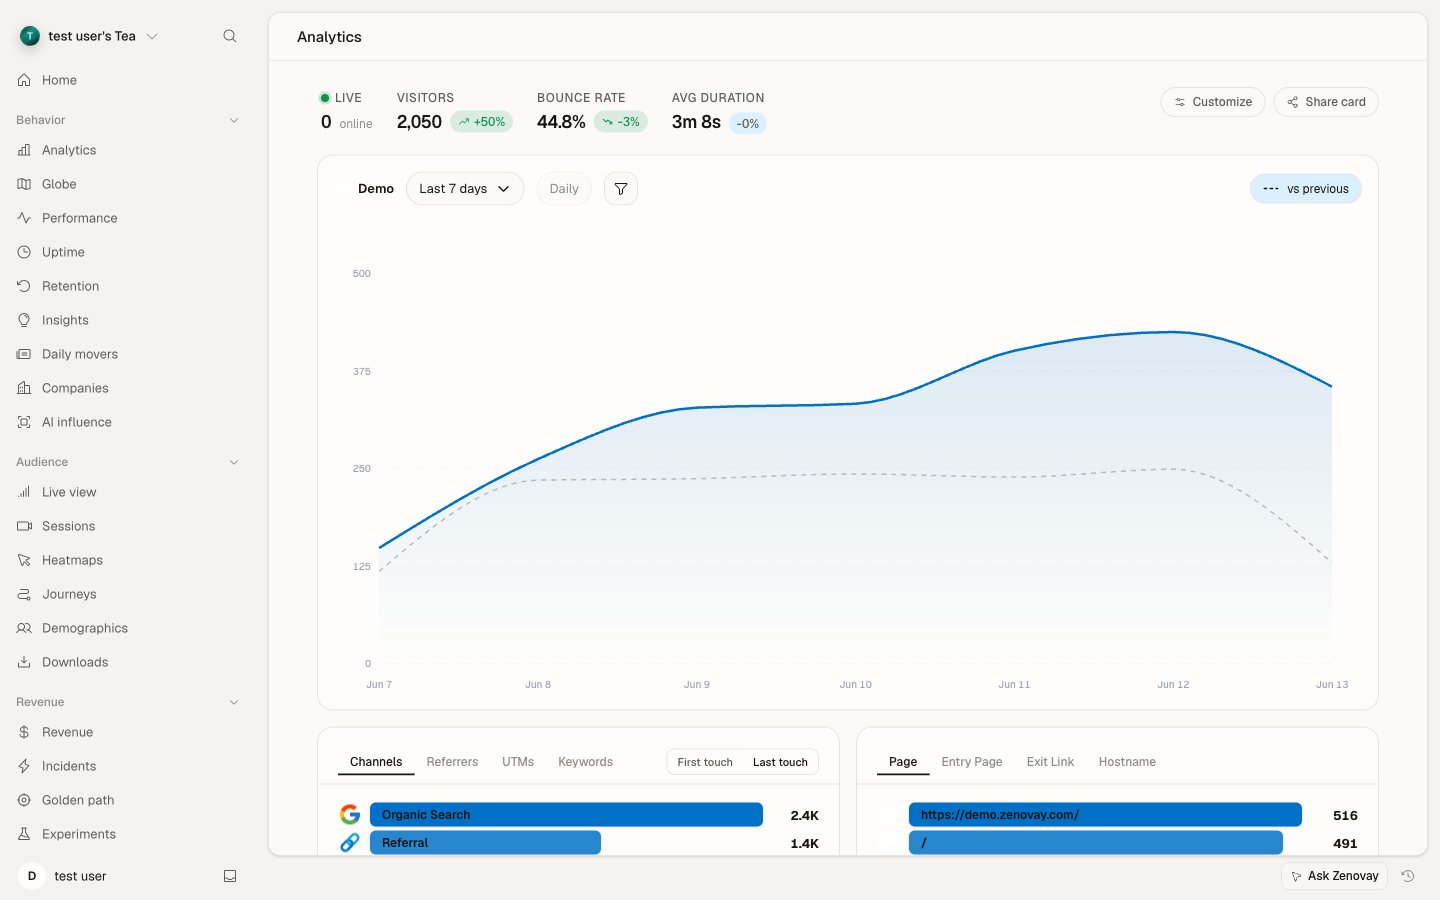Viewport: 1440px width, 900px height.
Task: Click the Retention loop icon
Action: point(24,286)
